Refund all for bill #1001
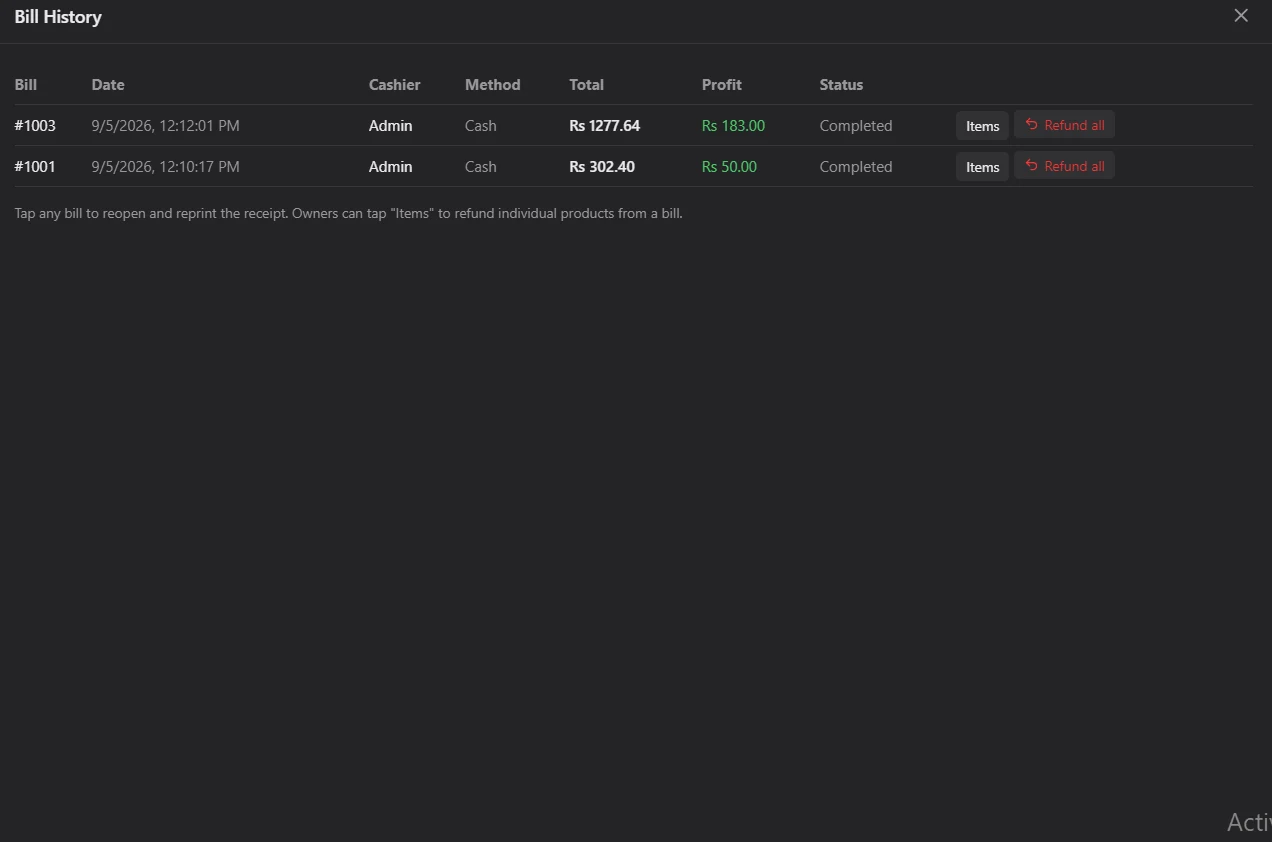Viewport: 1272px width, 842px height. [x=1064, y=166]
